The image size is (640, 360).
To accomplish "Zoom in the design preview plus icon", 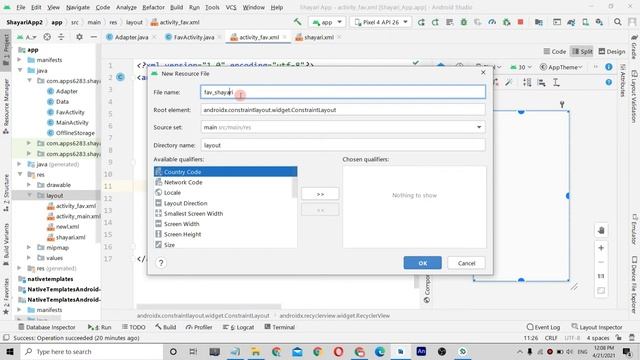I will 601,248.
